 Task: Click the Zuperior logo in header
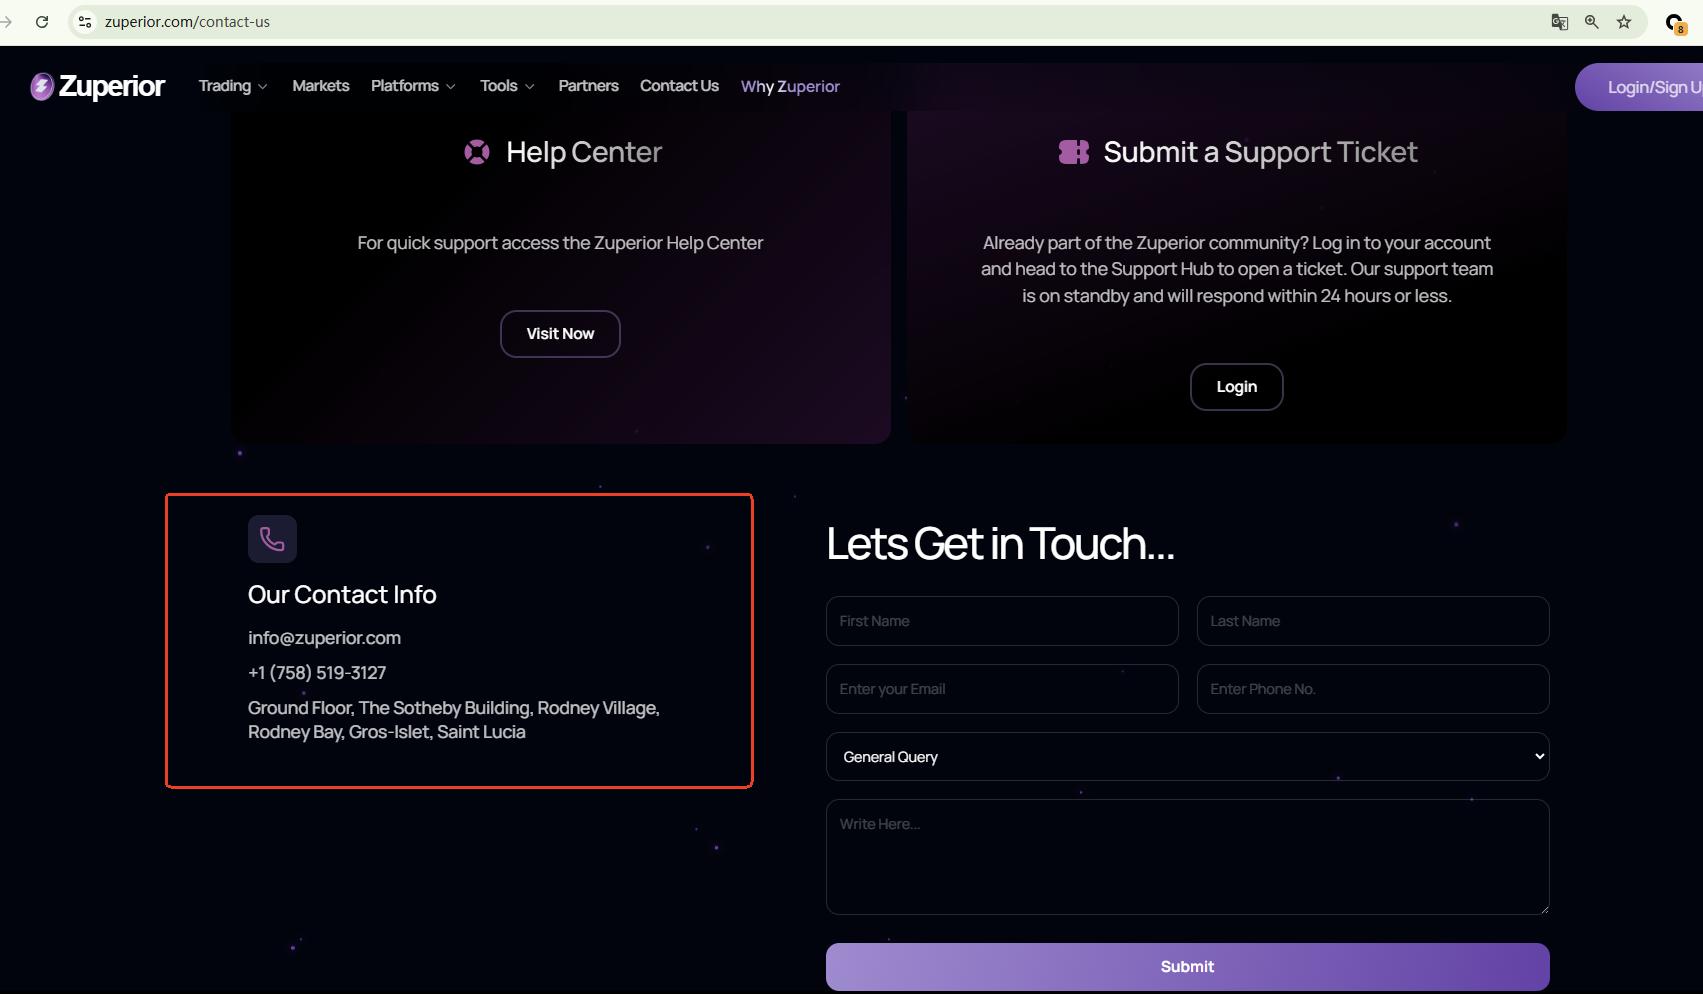pyautogui.click(x=97, y=87)
